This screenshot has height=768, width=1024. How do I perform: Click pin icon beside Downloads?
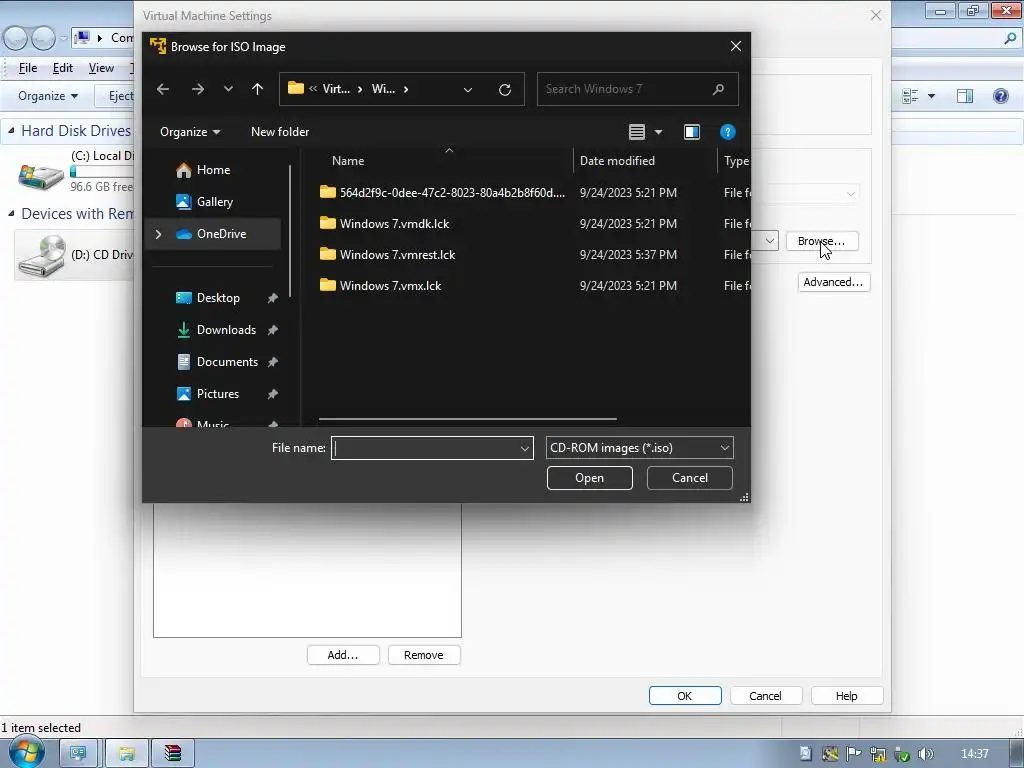coord(272,330)
